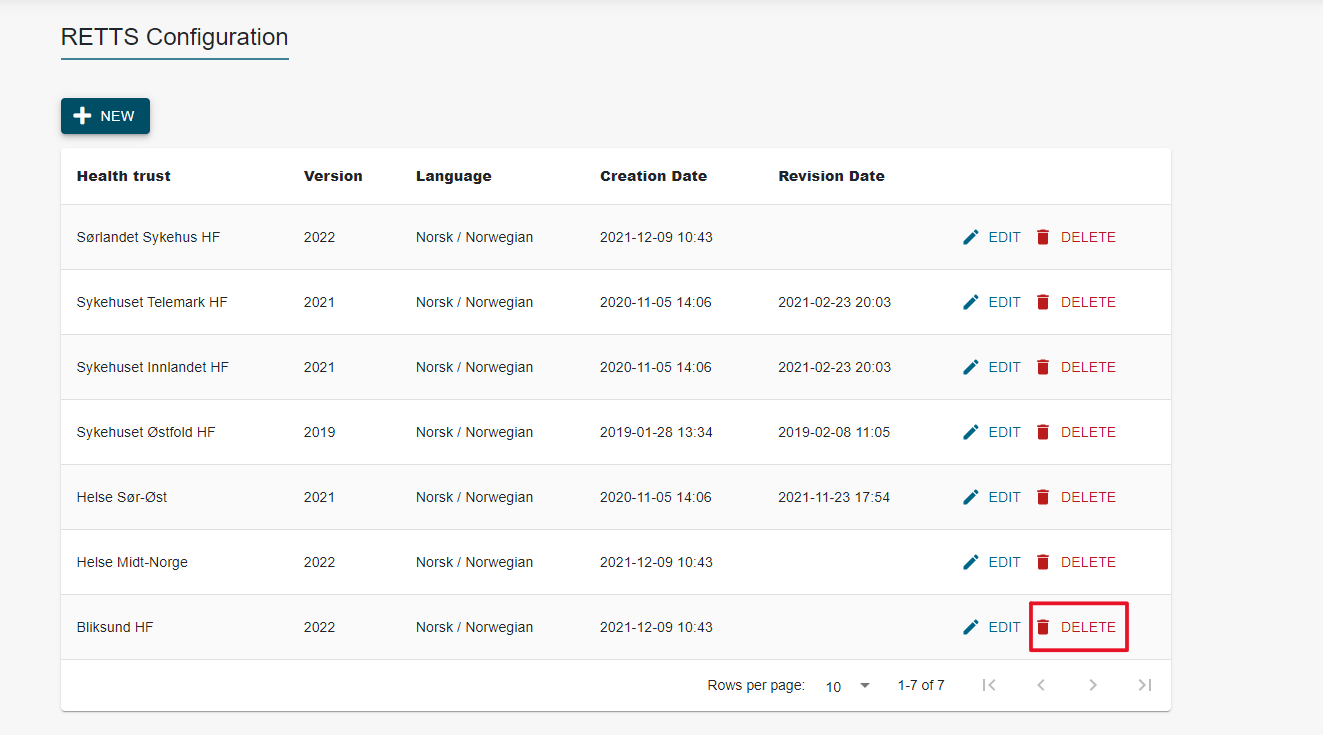Click the trash icon for Sykehuset Telemark HF
Screen dimensions: 1323x735
point(1043,302)
